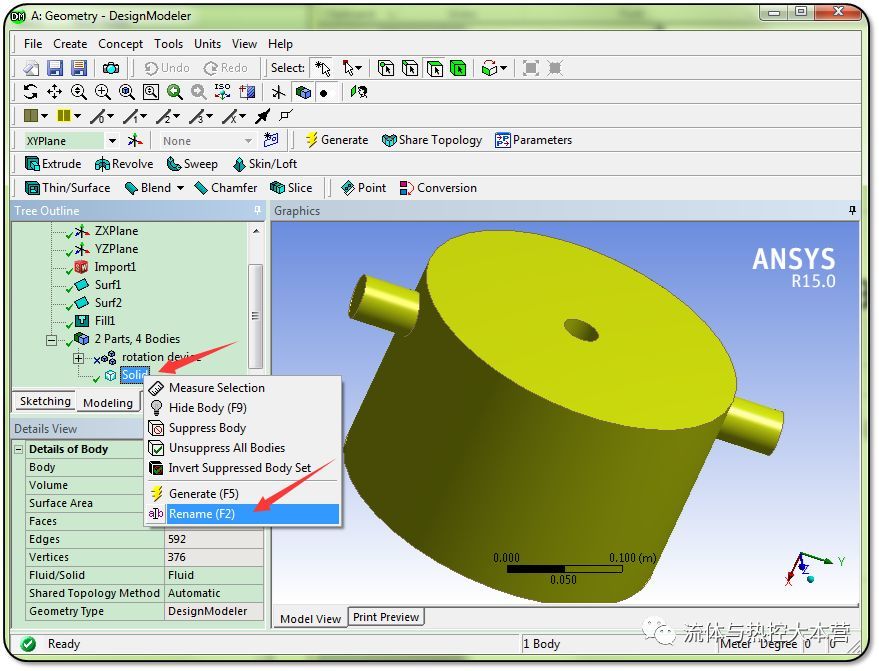Image resolution: width=879 pixels, height=671 pixels.
Task: Click the ISO view icon
Action: (x=223, y=91)
